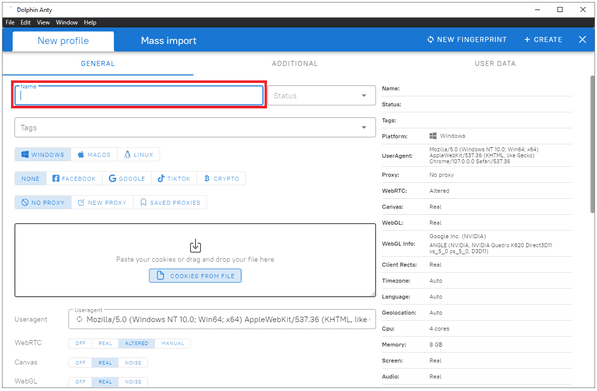
Task: Click the regenerate useragent icon
Action: click(x=79, y=319)
